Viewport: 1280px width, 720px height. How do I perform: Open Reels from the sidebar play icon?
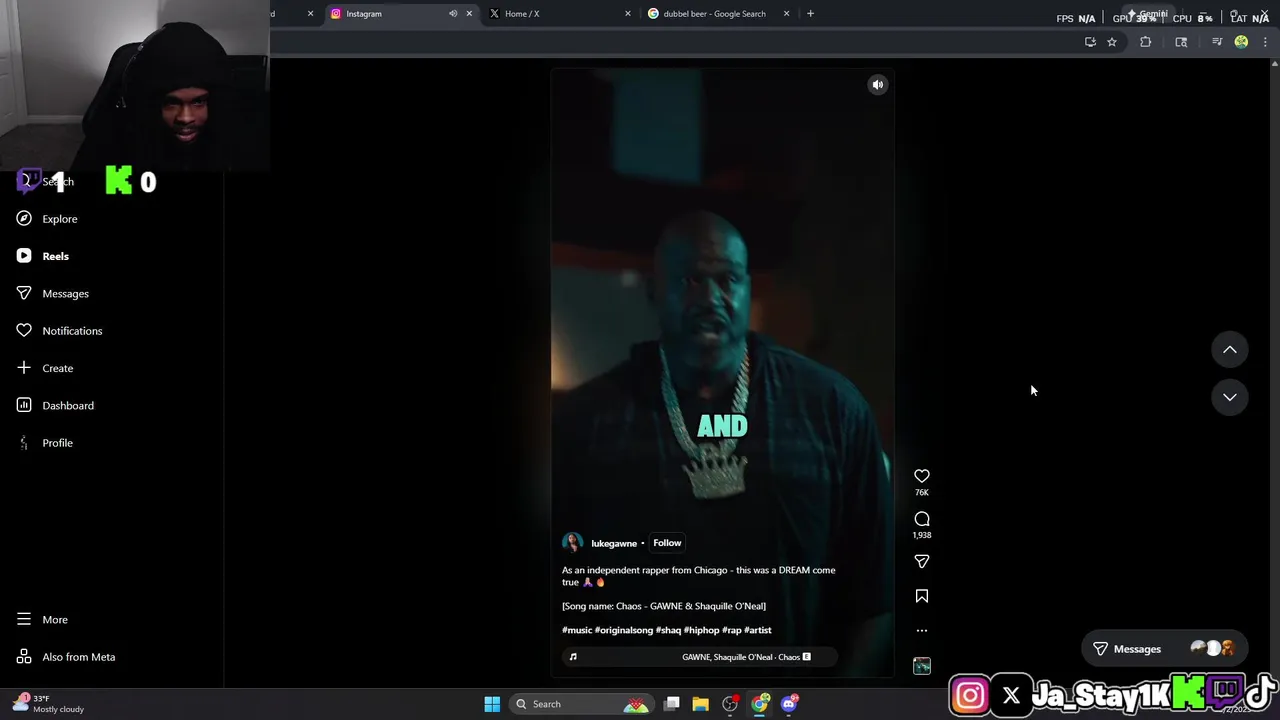point(24,256)
